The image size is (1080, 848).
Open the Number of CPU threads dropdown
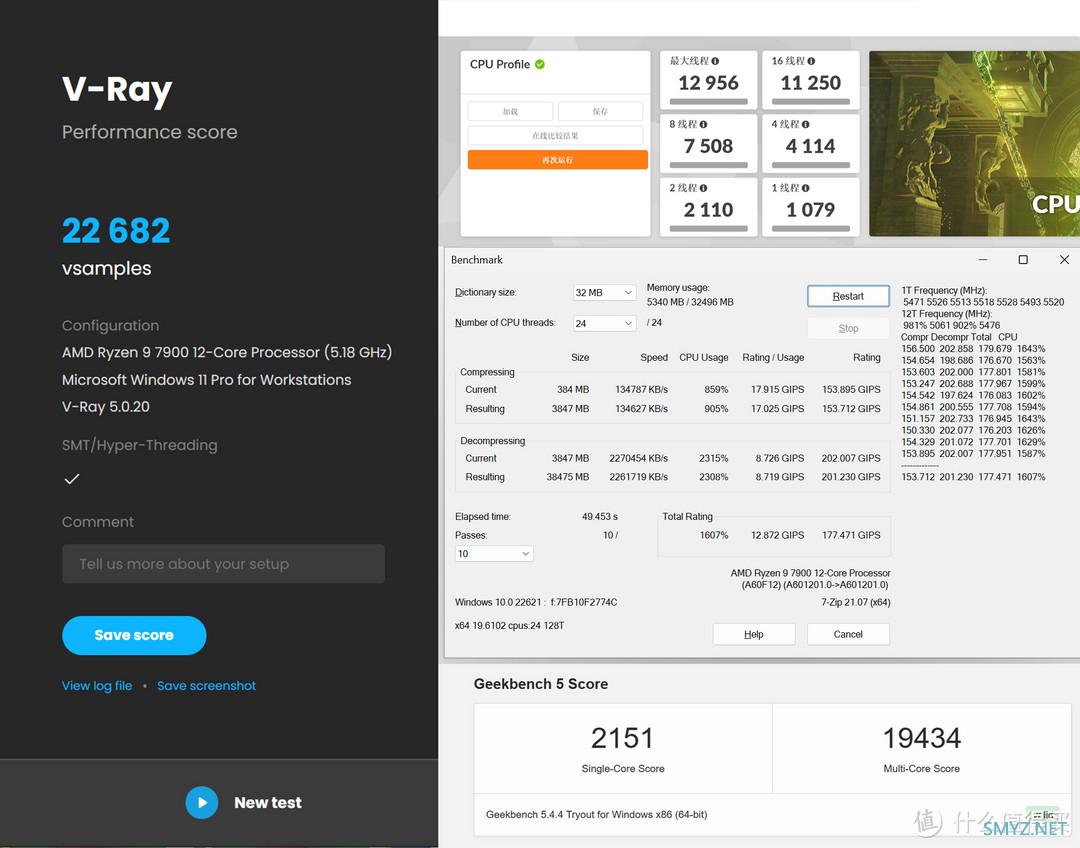click(x=604, y=323)
